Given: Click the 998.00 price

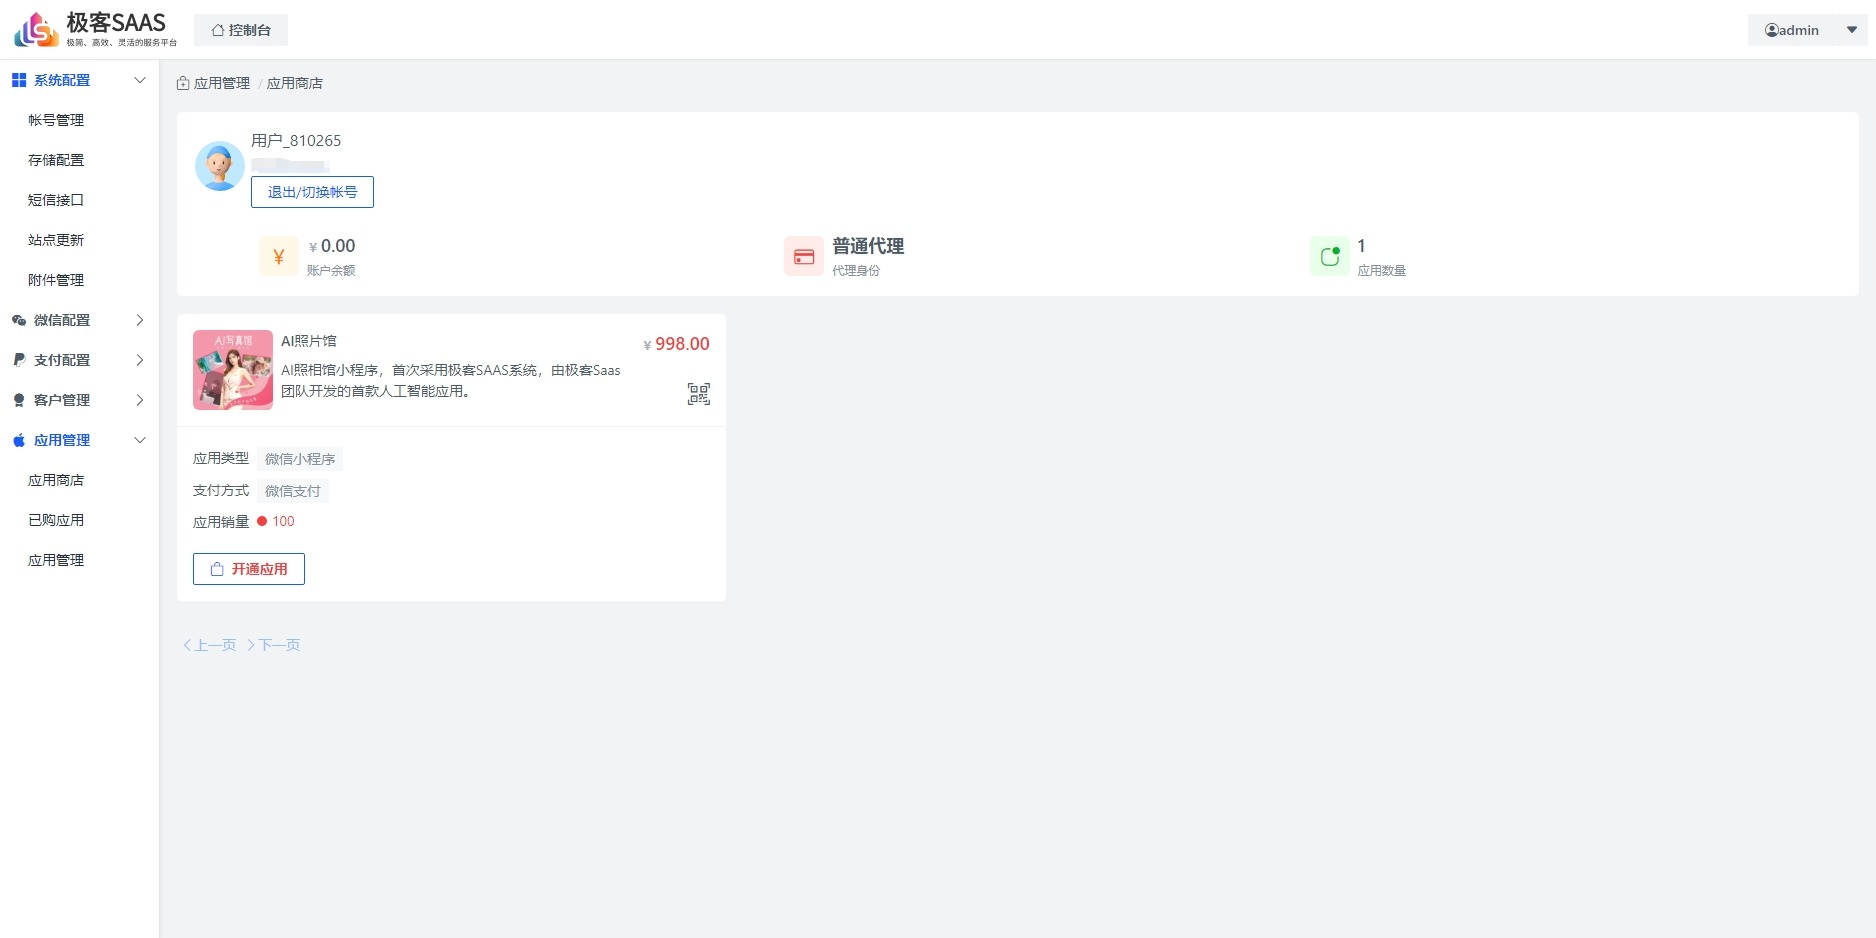Looking at the screenshot, I should coord(682,344).
